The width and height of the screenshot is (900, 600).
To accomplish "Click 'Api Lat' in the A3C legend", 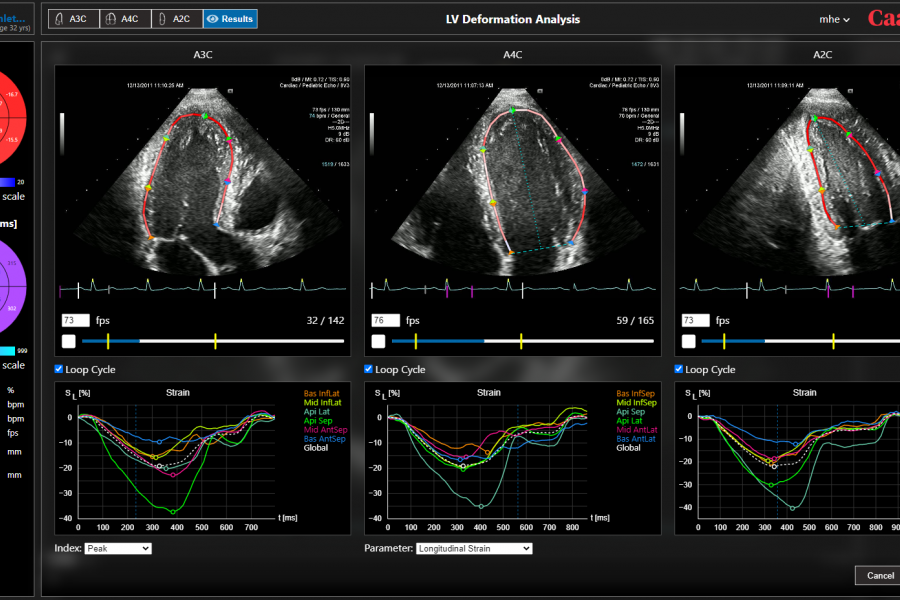I will 317,412.
